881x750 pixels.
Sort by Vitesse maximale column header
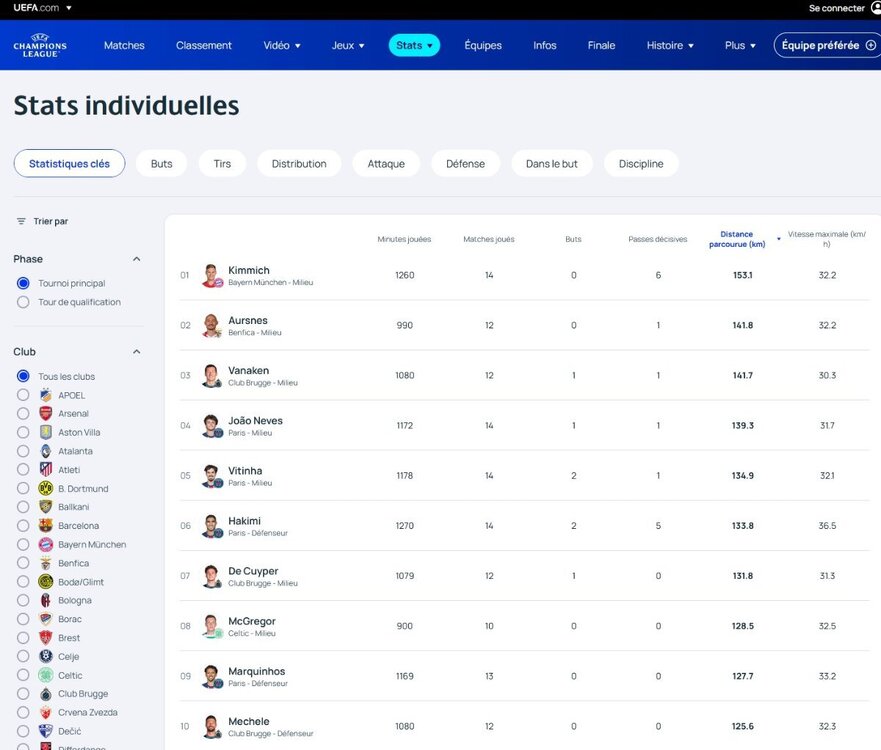pos(826,239)
